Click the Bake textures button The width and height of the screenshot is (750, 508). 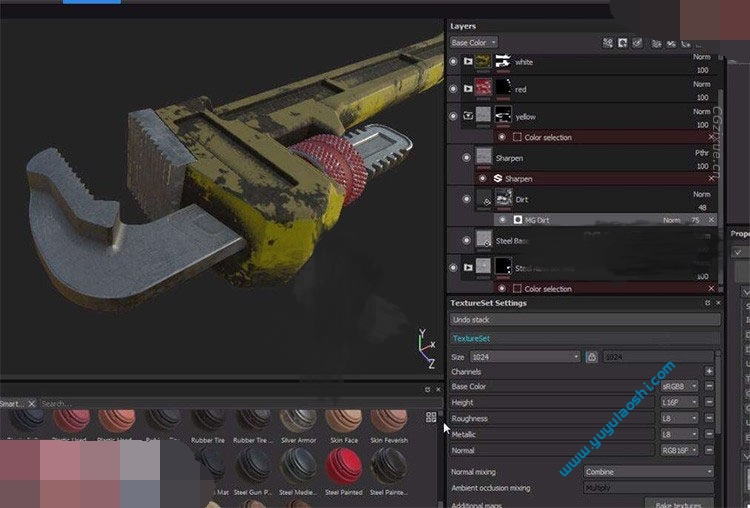pos(678,504)
